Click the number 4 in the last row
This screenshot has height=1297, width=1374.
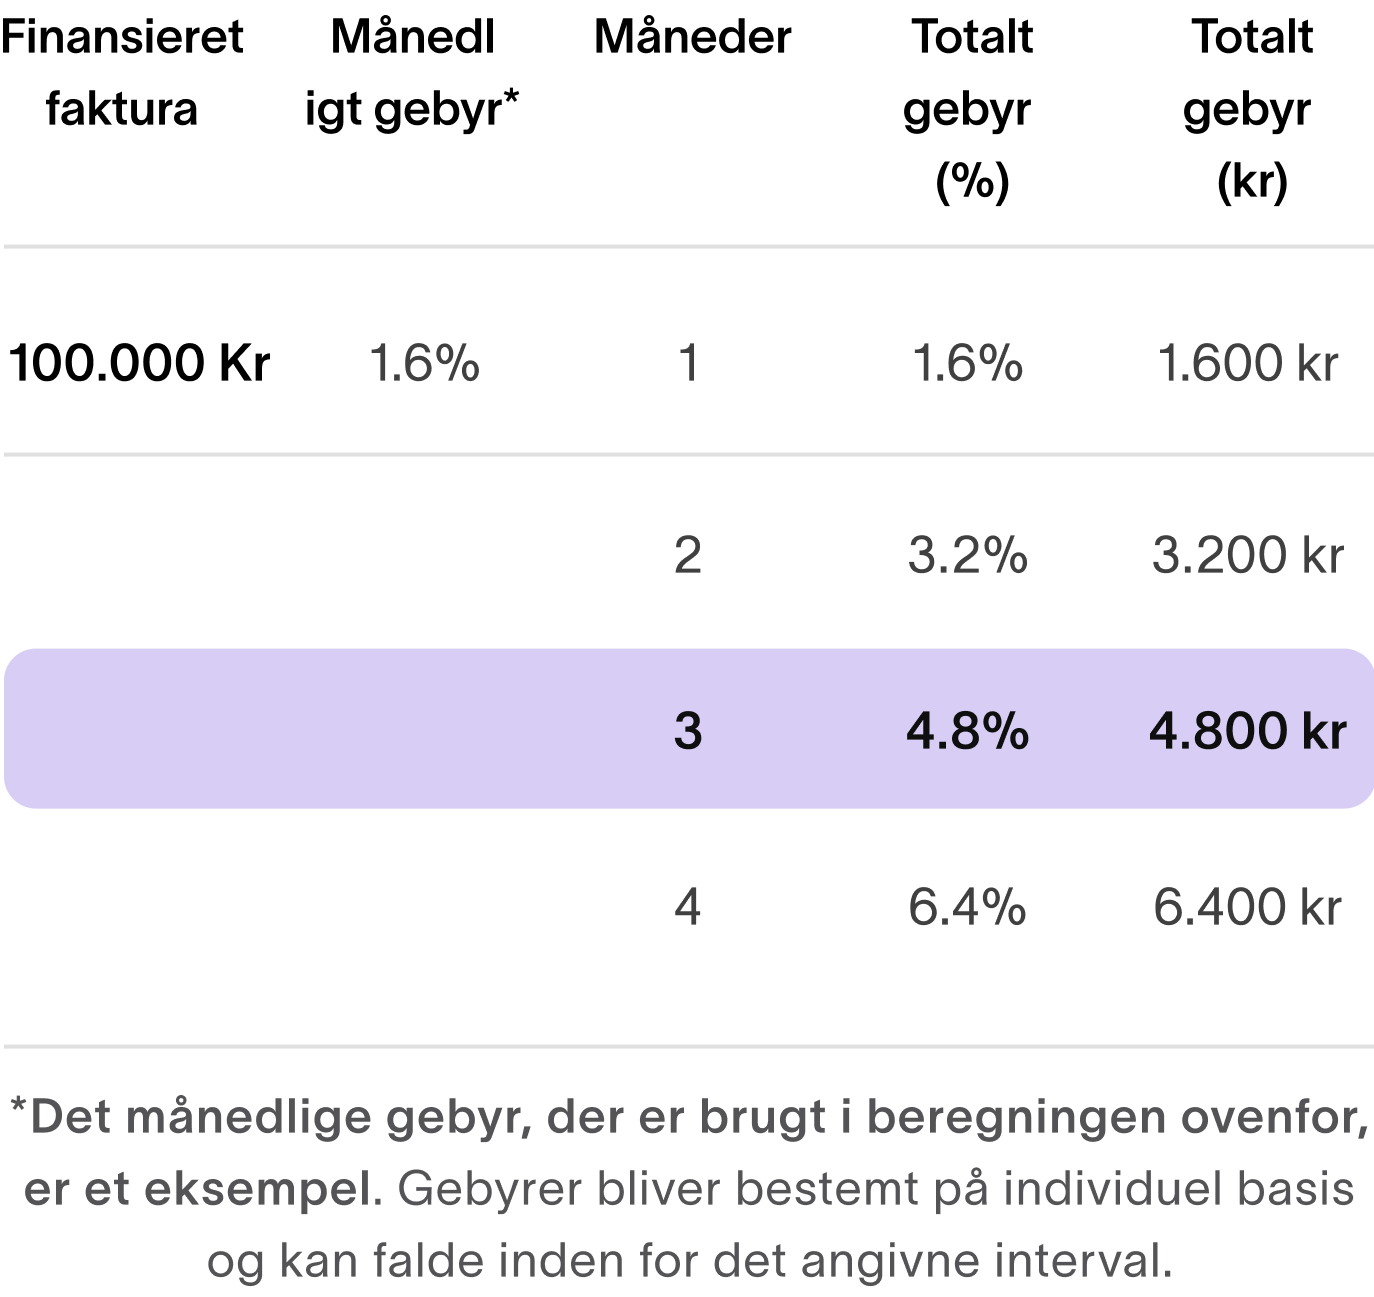click(x=687, y=908)
